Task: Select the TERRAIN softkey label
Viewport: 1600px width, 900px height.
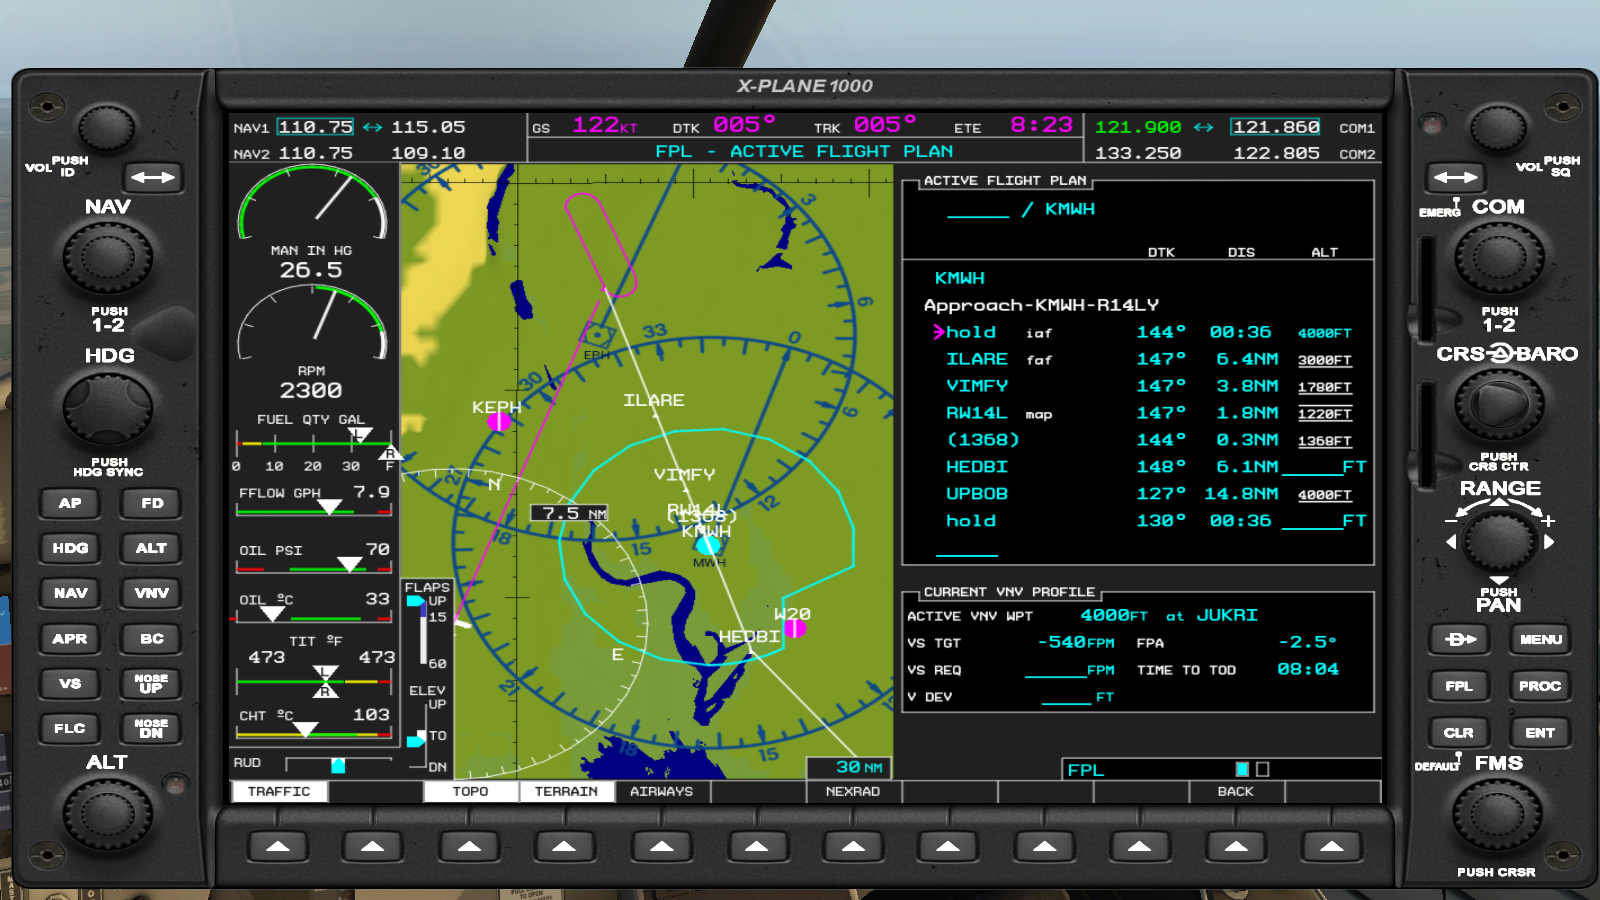Action: click(566, 791)
